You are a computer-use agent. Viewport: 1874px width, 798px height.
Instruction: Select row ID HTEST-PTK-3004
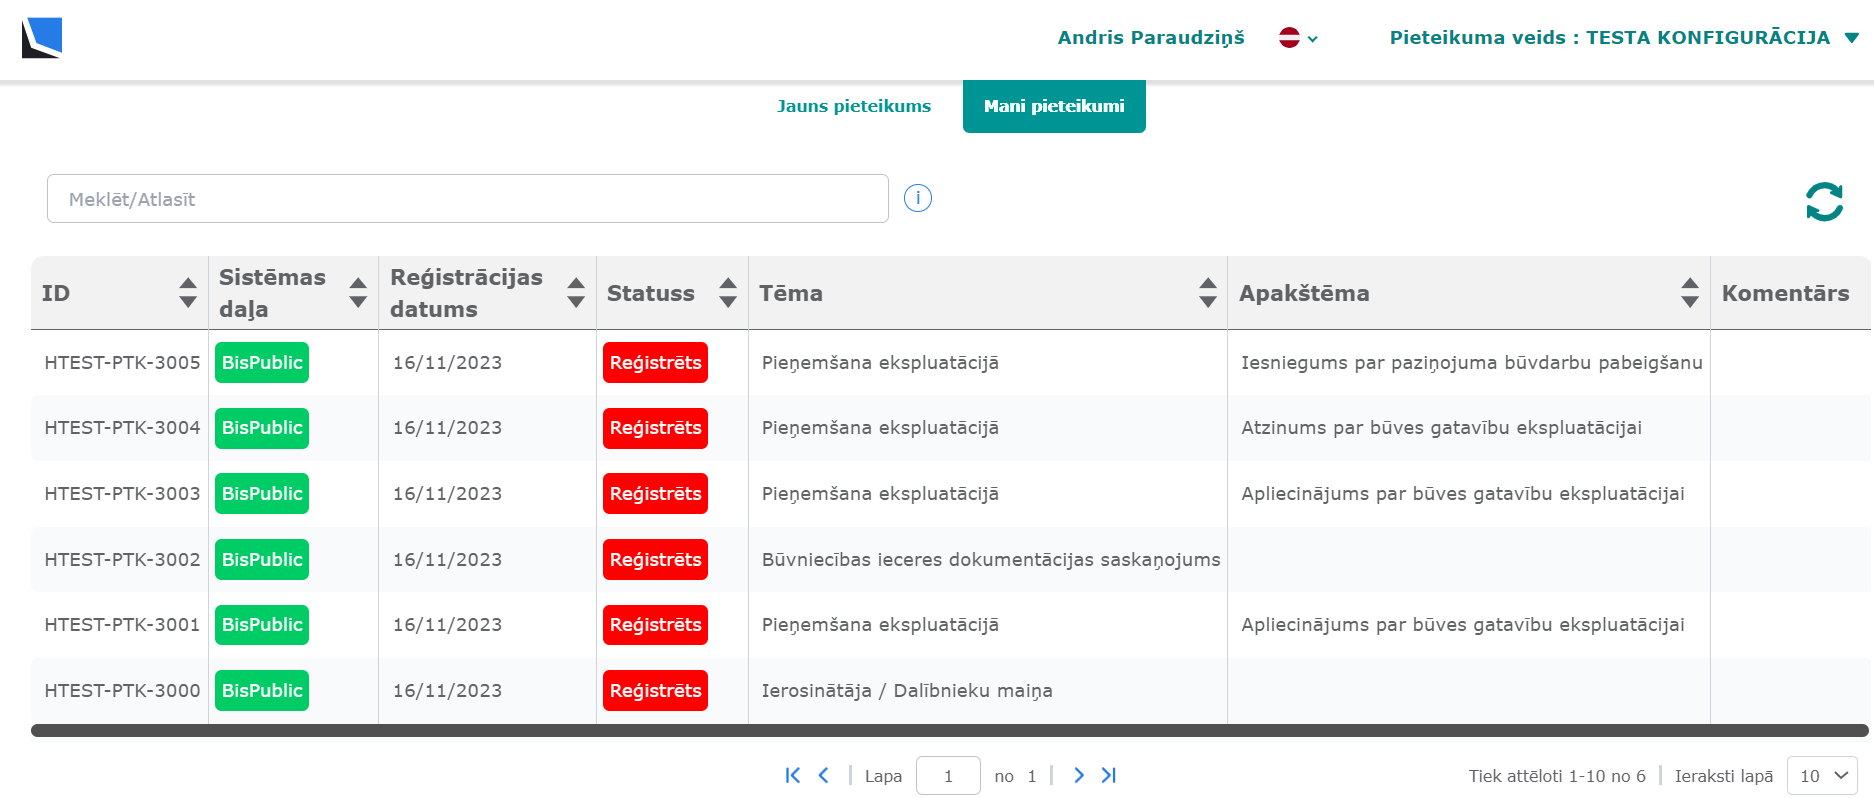(x=122, y=428)
